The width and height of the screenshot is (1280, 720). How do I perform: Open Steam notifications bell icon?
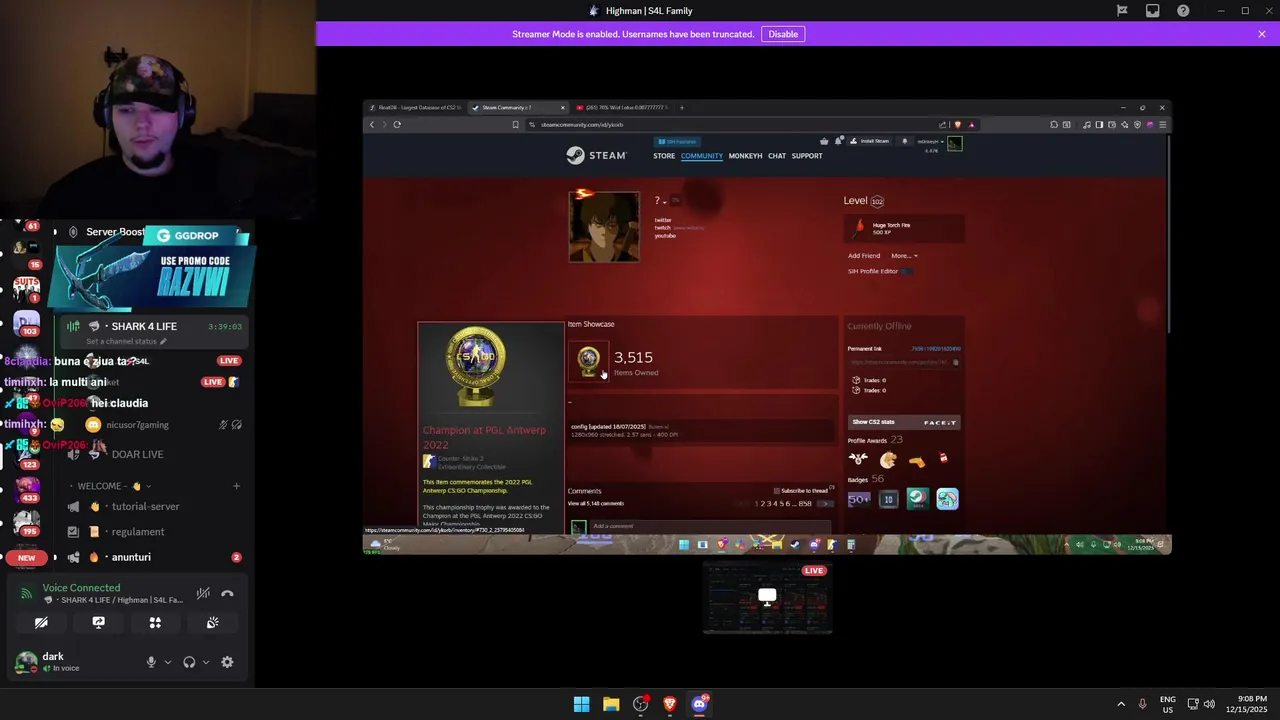tap(905, 141)
